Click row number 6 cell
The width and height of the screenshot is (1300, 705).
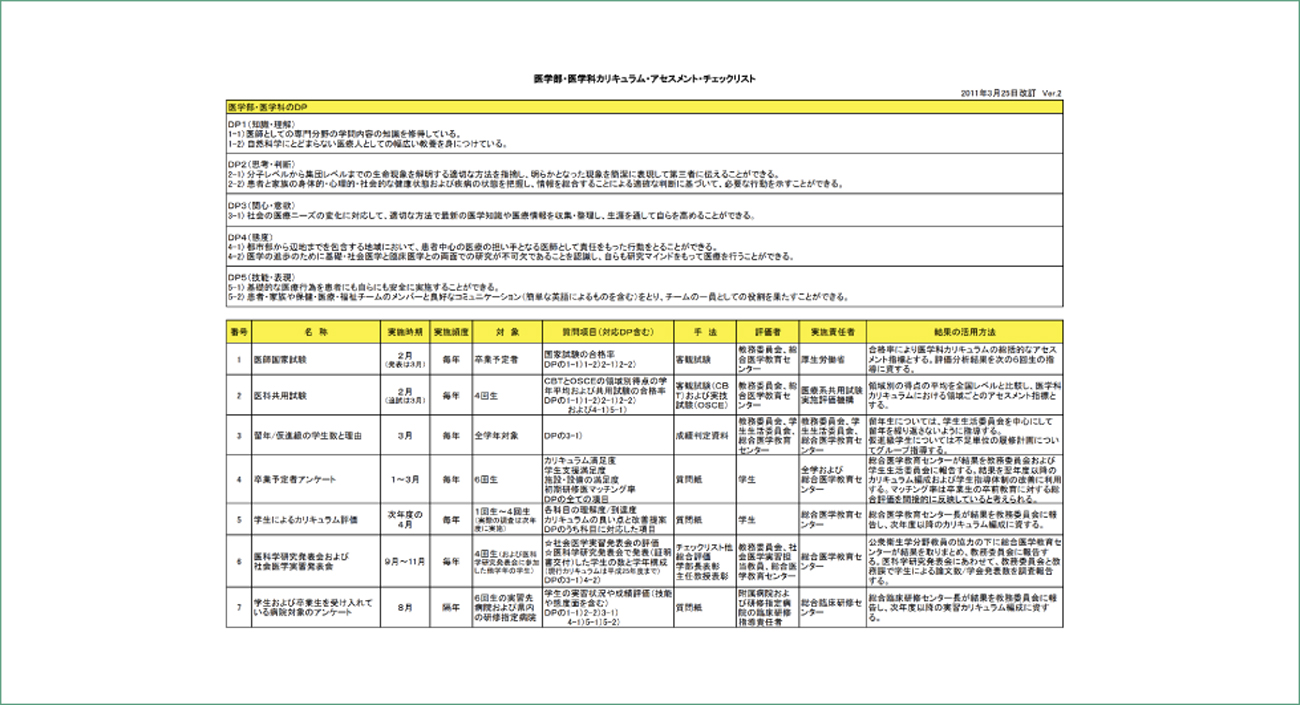coord(238,561)
